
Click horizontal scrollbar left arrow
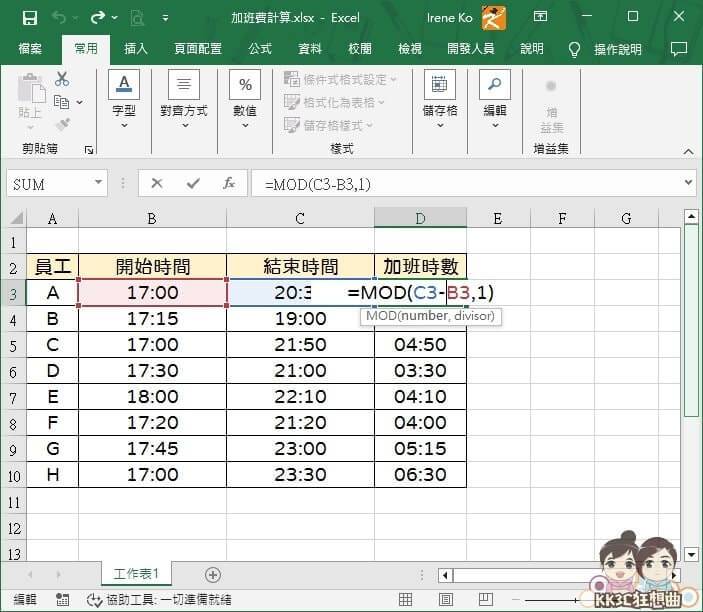tap(445, 575)
